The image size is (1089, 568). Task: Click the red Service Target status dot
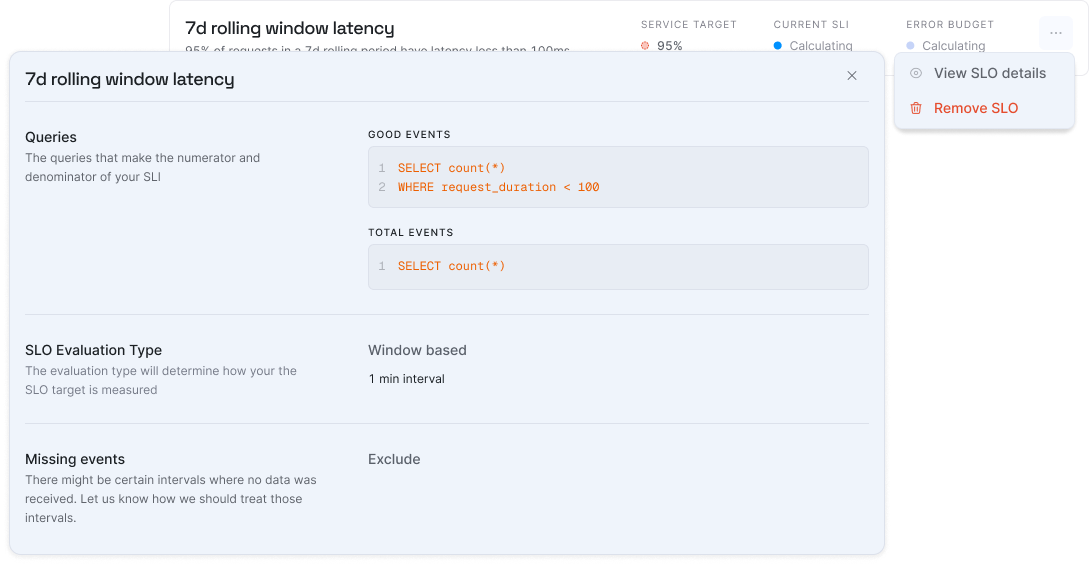645,45
